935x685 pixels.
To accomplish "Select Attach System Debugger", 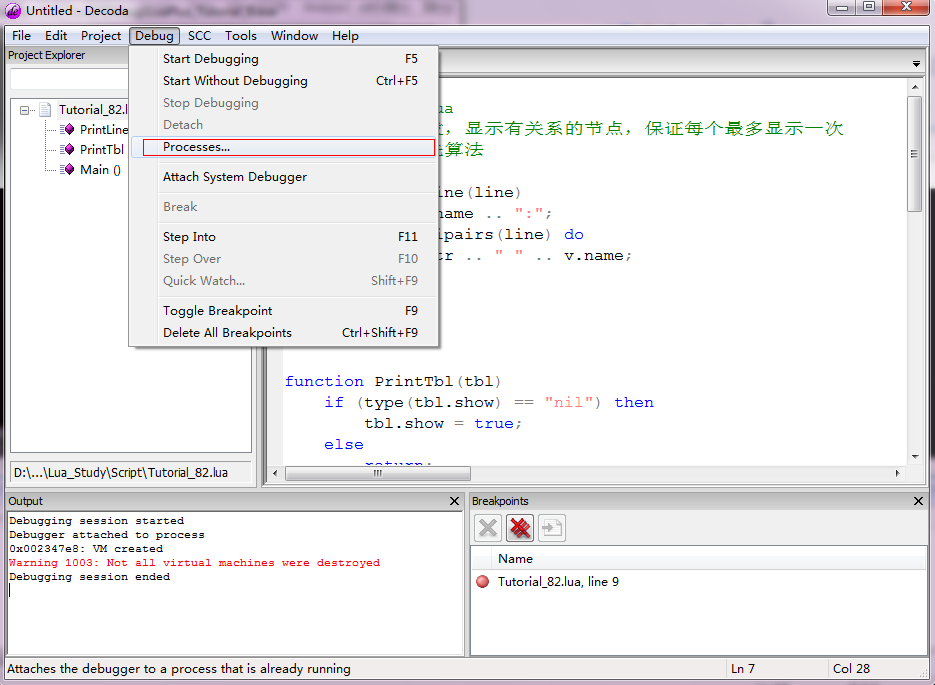I will [x=284, y=176].
